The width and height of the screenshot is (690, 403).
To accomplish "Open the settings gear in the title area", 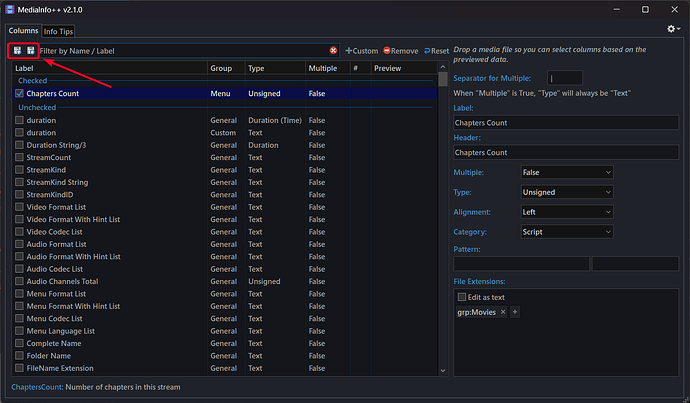I will pyautogui.click(x=673, y=30).
